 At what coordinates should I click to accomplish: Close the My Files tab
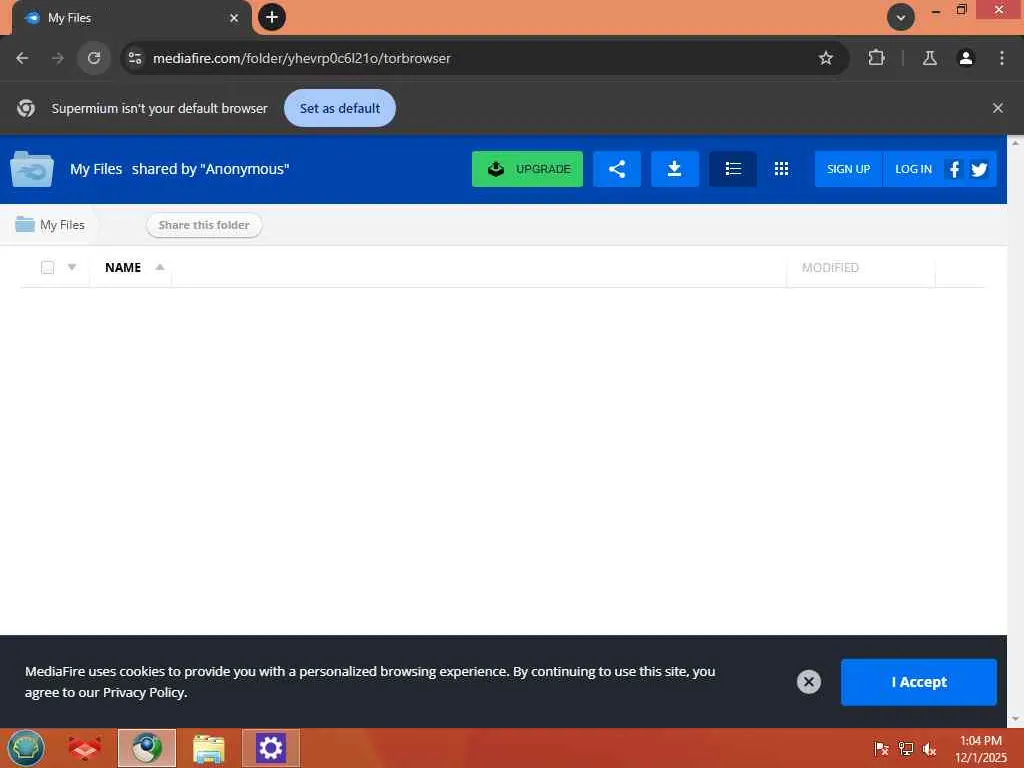tap(234, 18)
